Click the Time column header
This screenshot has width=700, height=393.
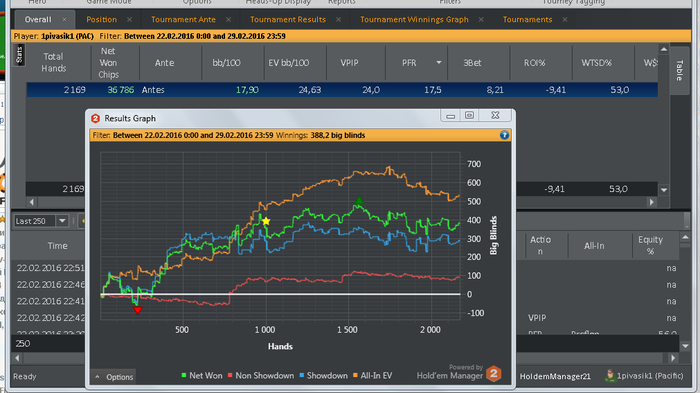pyautogui.click(x=58, y=246)
